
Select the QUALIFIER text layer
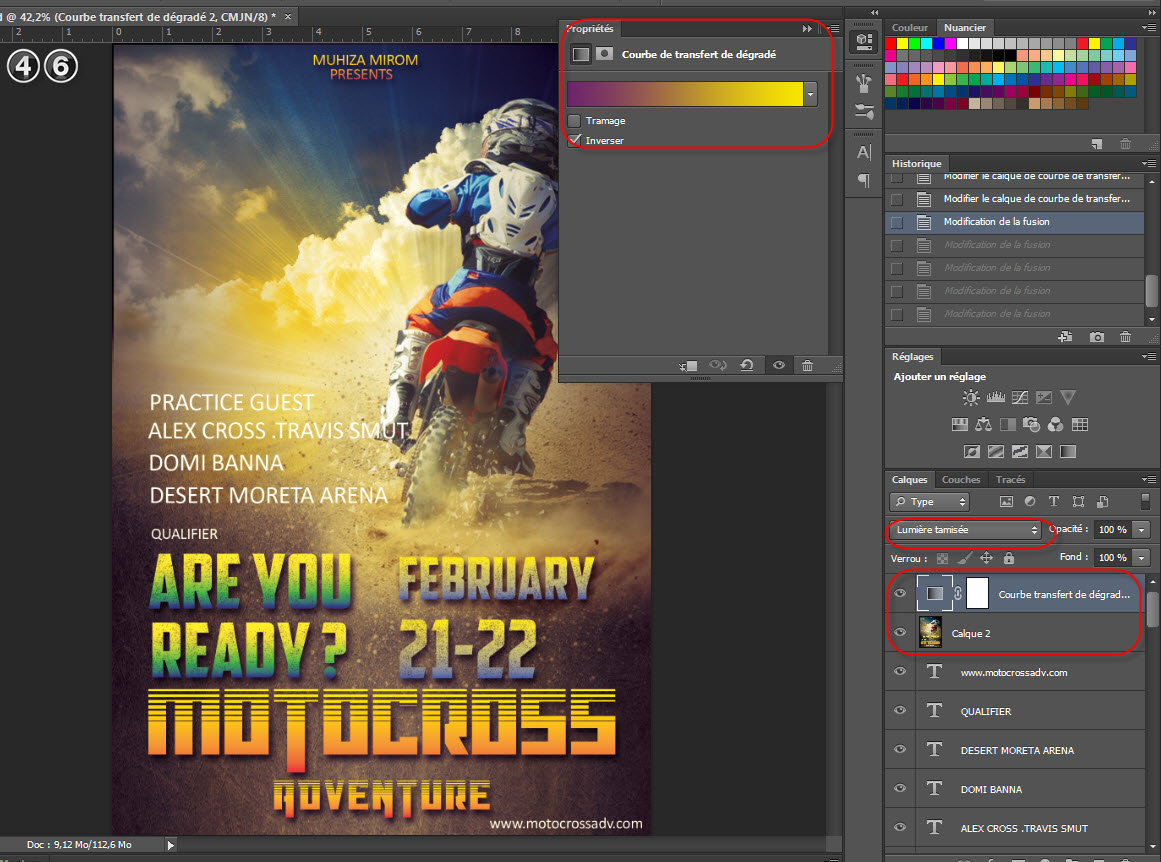tap(985, 711)
